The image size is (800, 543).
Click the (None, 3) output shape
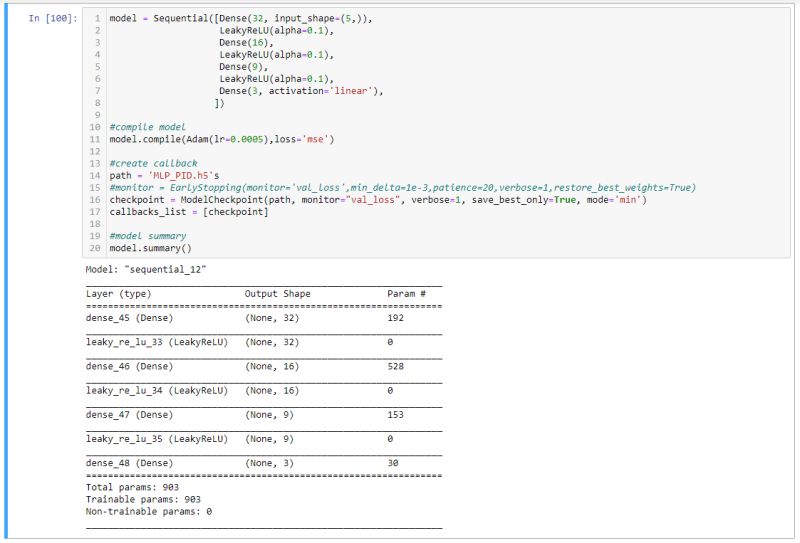[x=269, y=463]
